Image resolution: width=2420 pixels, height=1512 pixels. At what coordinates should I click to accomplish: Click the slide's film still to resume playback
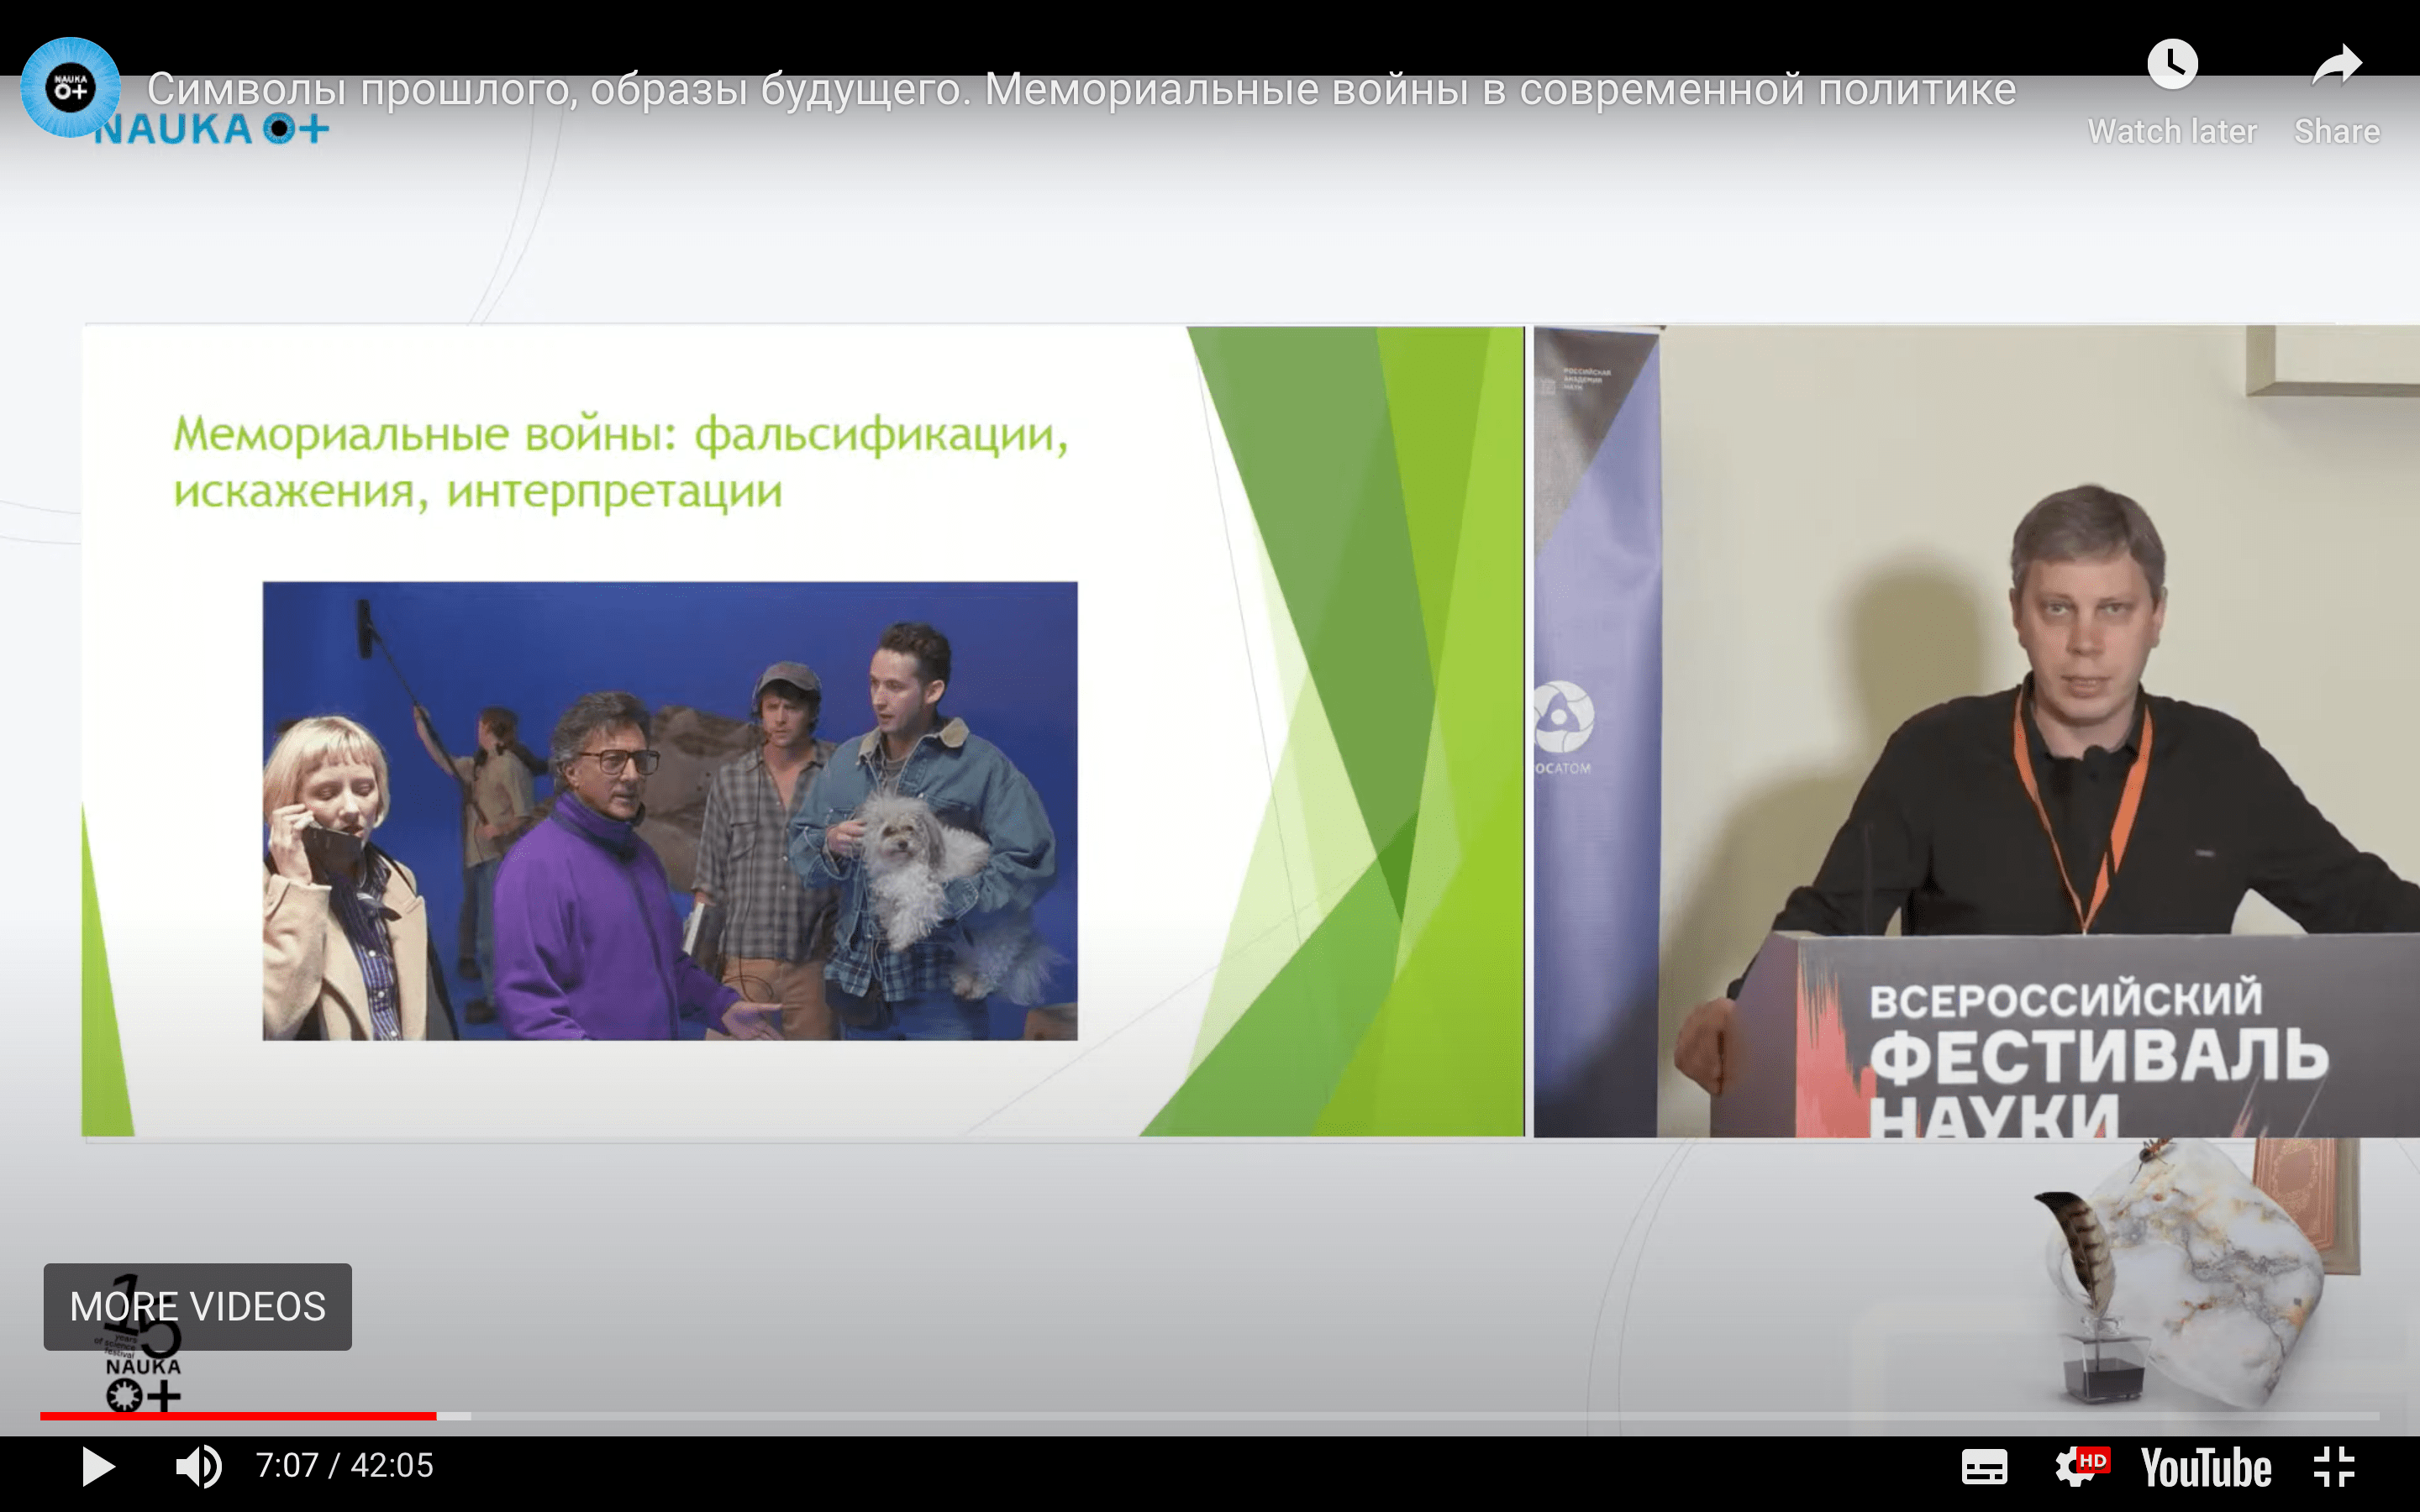(x=670, y=810)
